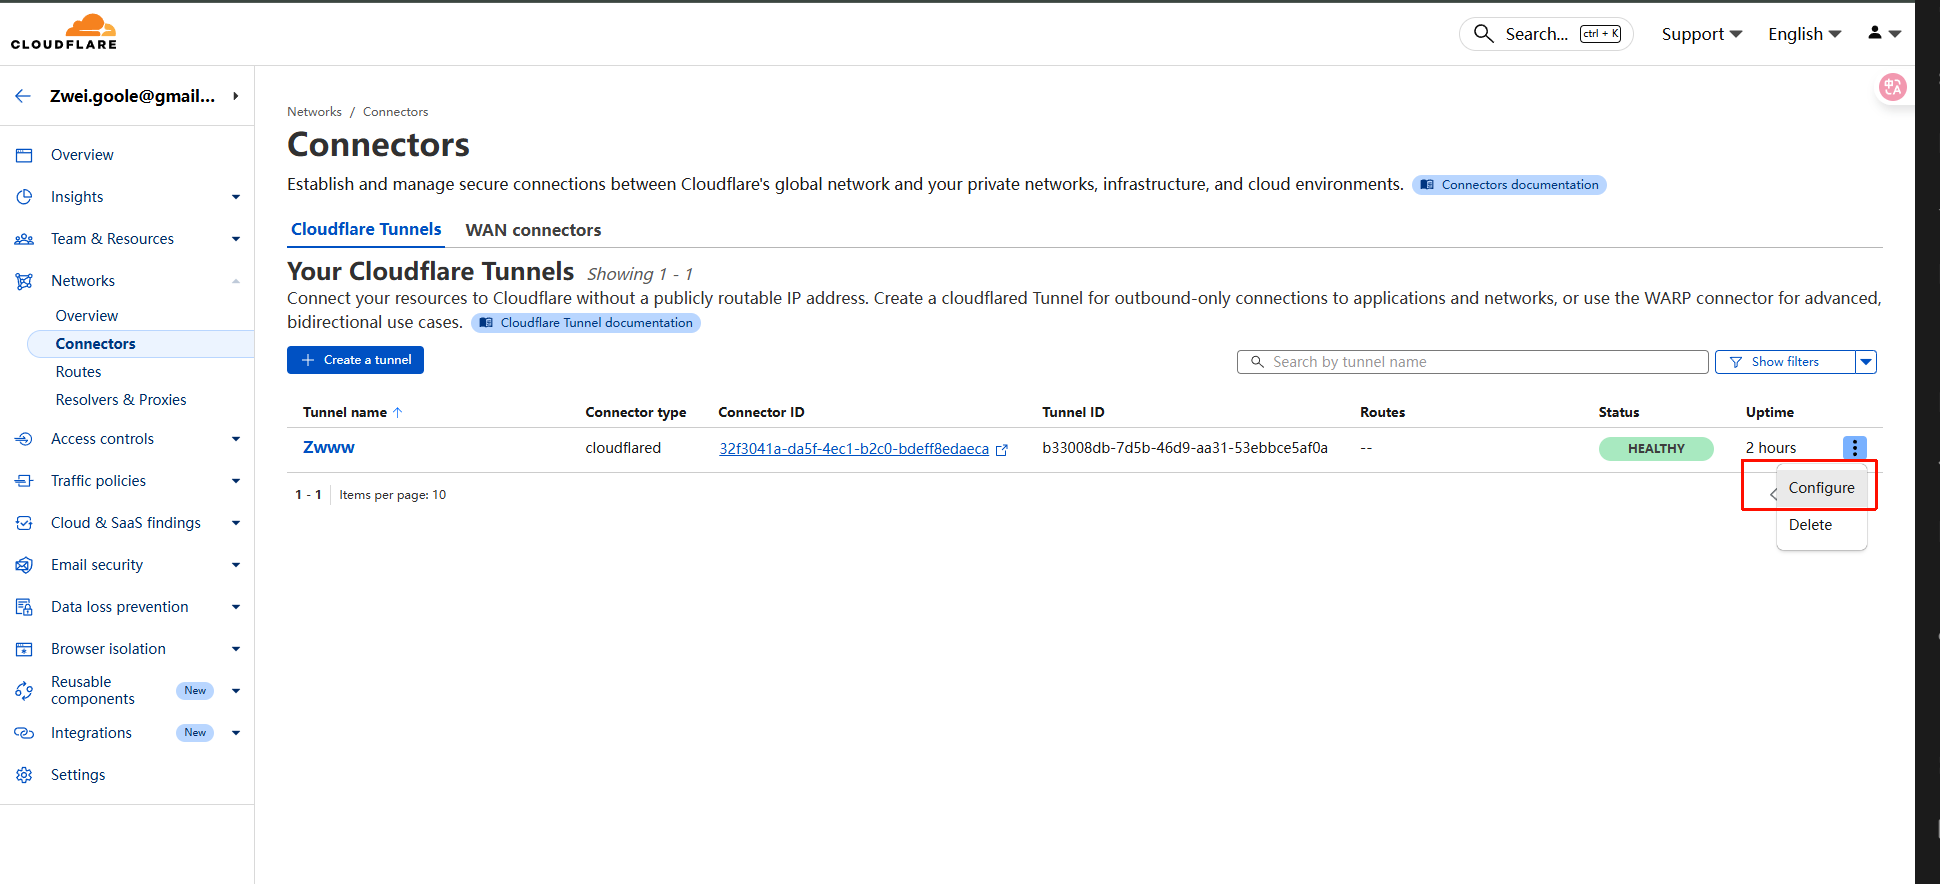Click the Integrations icon
Viewport: 1940px width, 884px height.
click(x=24, y=733)
